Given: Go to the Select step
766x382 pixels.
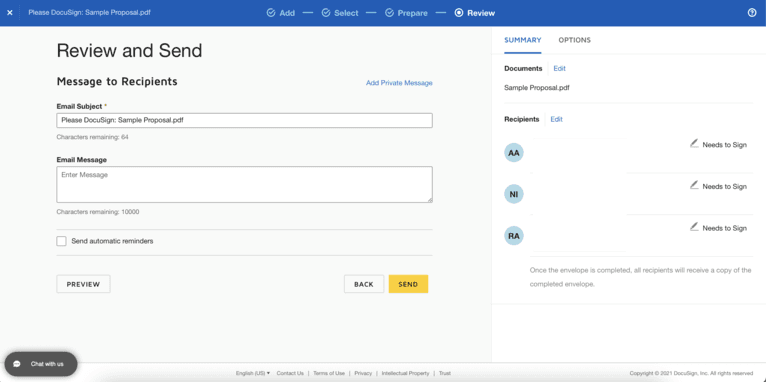Looking at the screenshot, I should click(x=340, y=13).
